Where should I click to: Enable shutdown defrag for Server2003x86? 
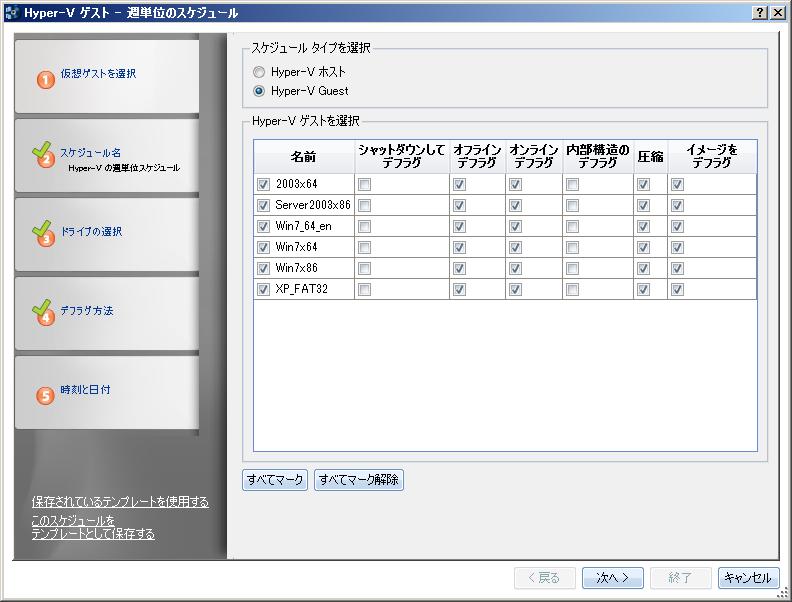[364, 206]
